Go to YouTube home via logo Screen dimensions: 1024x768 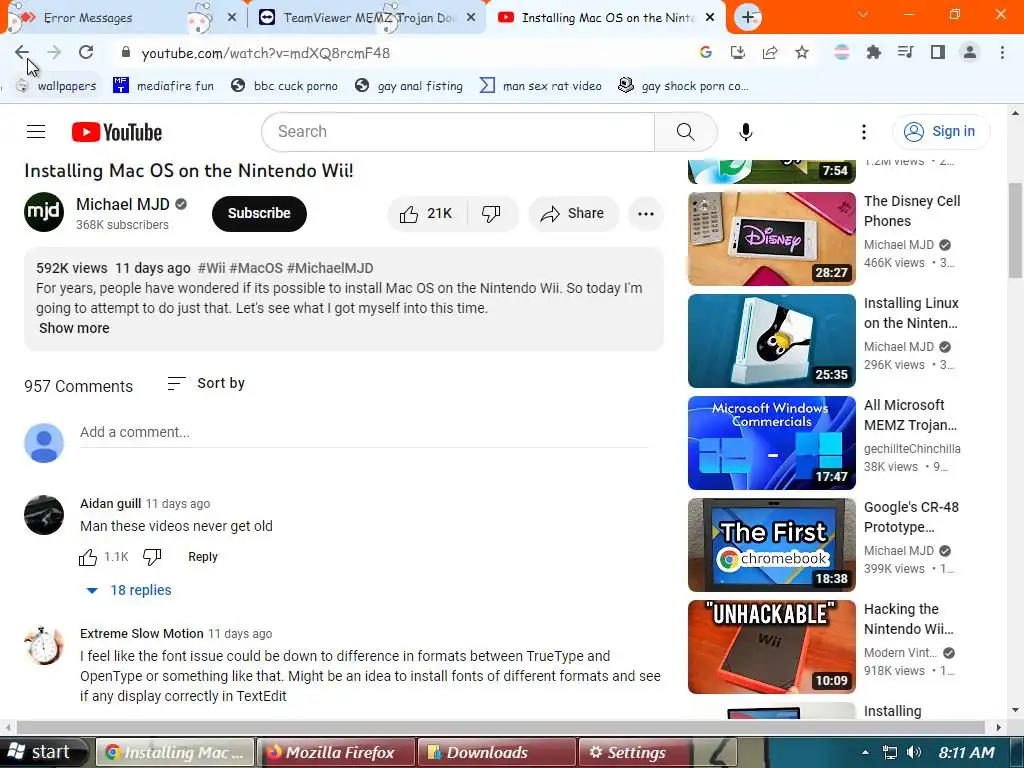click(x=117, y=132)
